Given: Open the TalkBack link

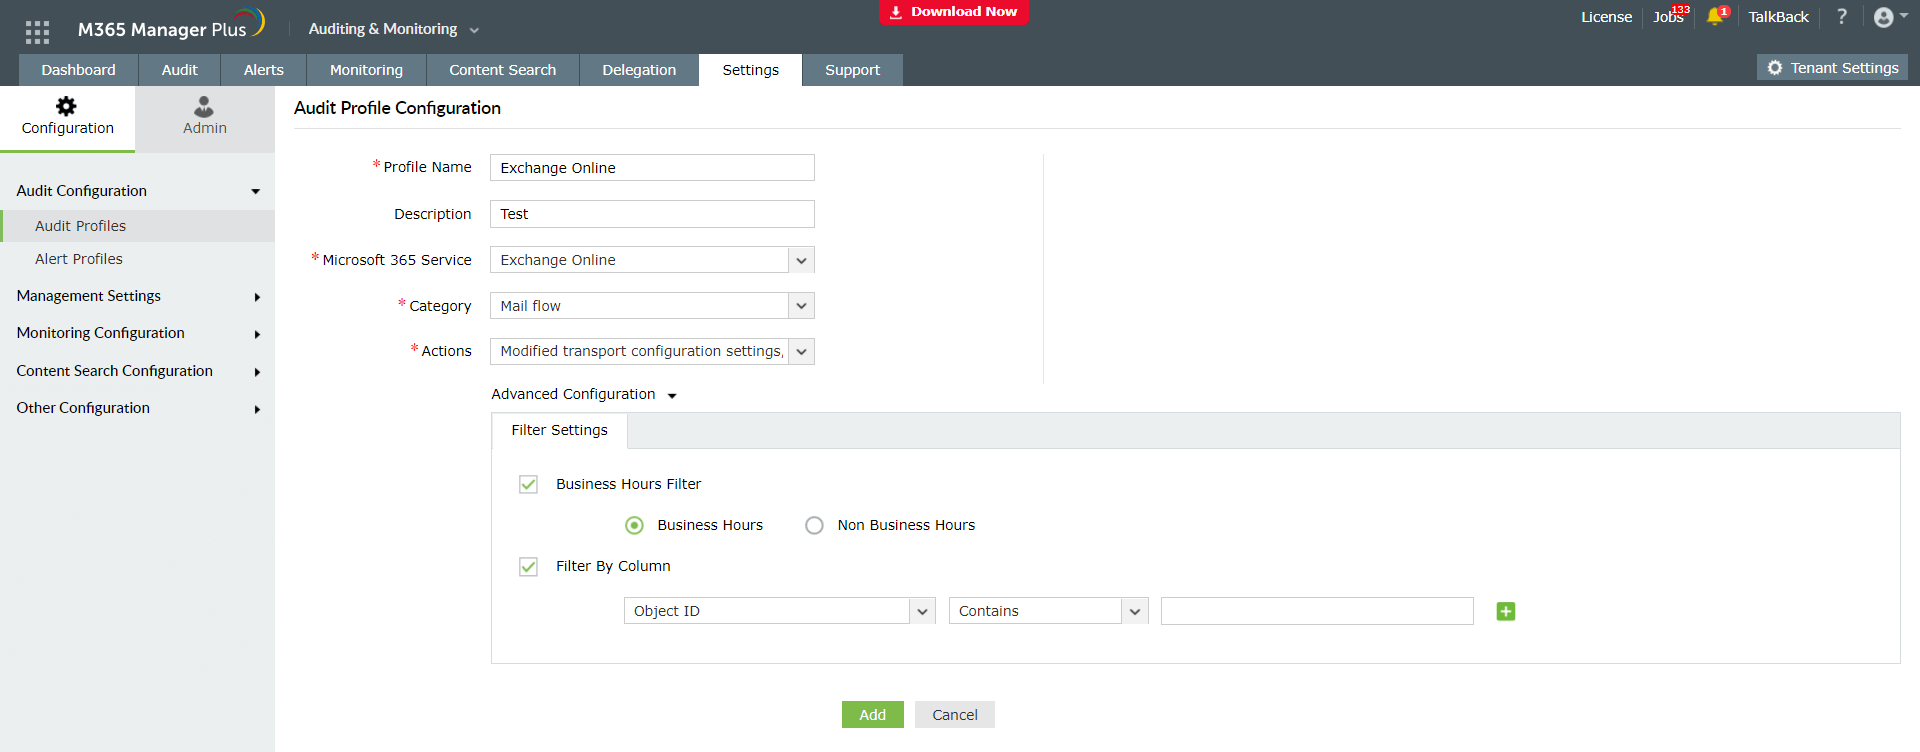Looking at the screenshot, I should 1778,17.
